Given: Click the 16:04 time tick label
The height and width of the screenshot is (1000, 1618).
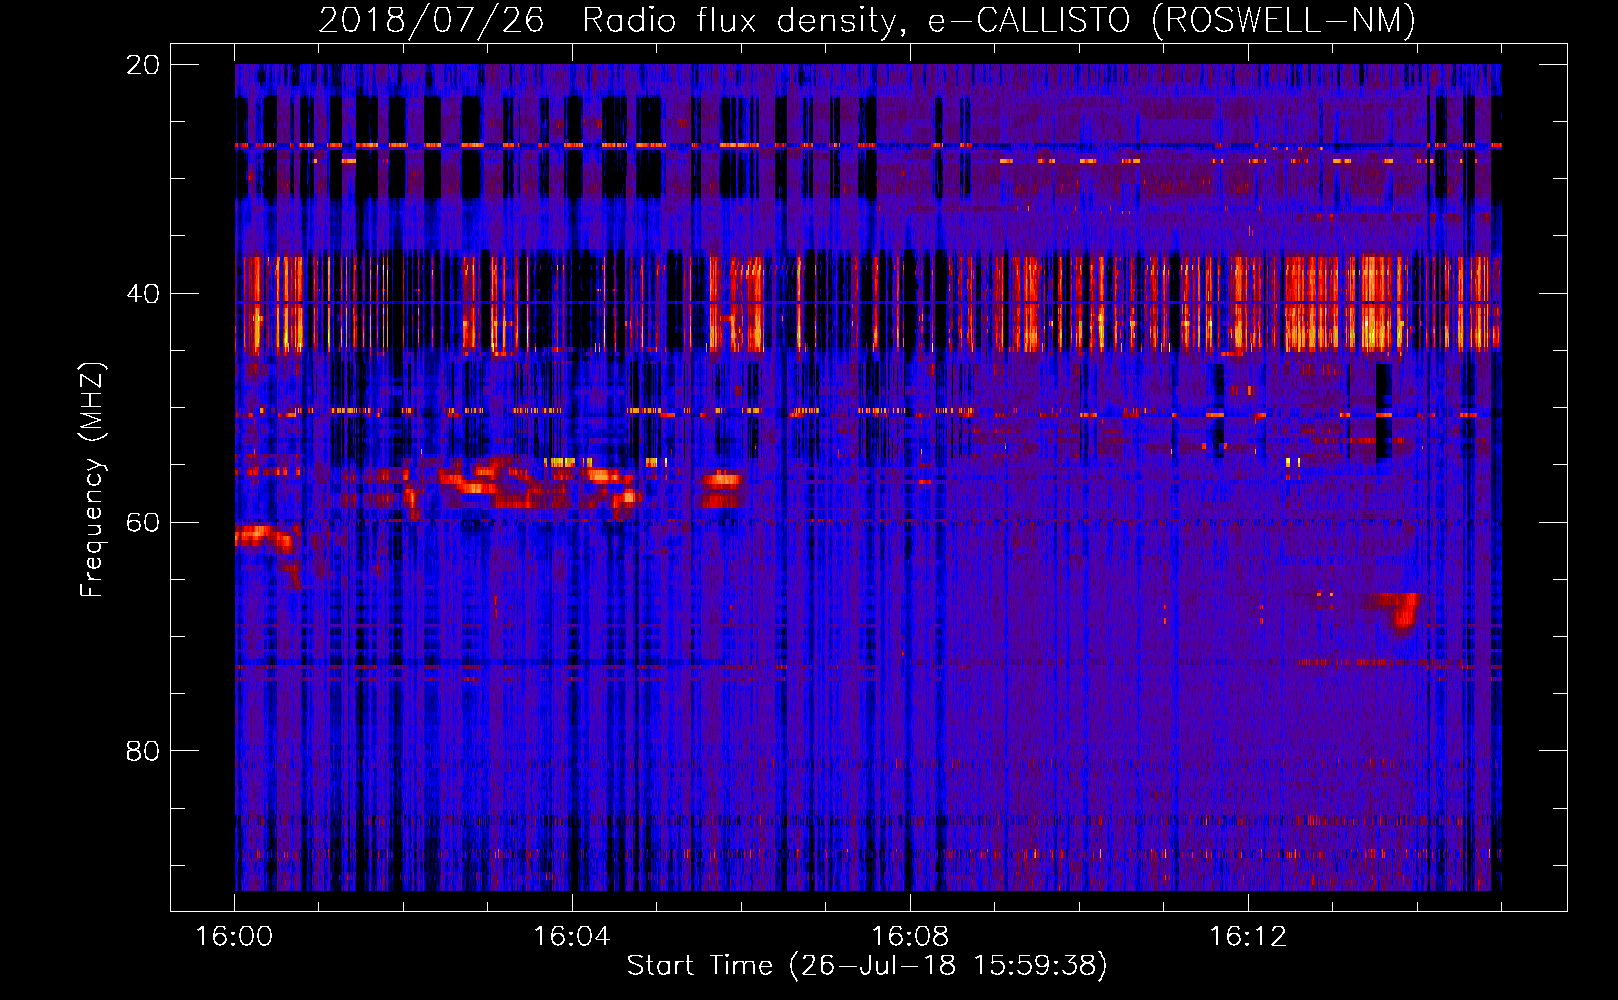Looking at the screenshot, I should click(x=572, y=937).
